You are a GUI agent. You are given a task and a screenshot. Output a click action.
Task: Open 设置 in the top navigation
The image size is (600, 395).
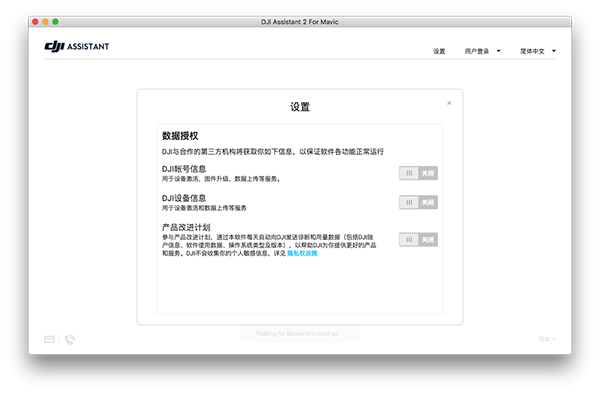point(439,51)
